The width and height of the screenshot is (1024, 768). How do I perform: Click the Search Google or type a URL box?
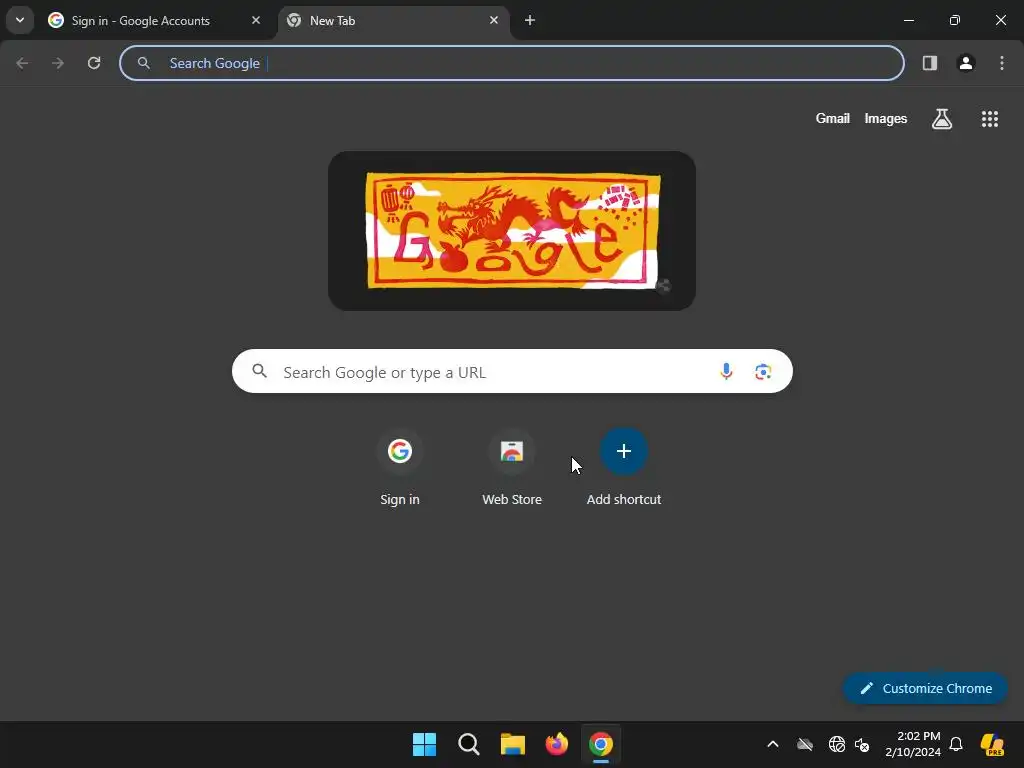(512, 371)
